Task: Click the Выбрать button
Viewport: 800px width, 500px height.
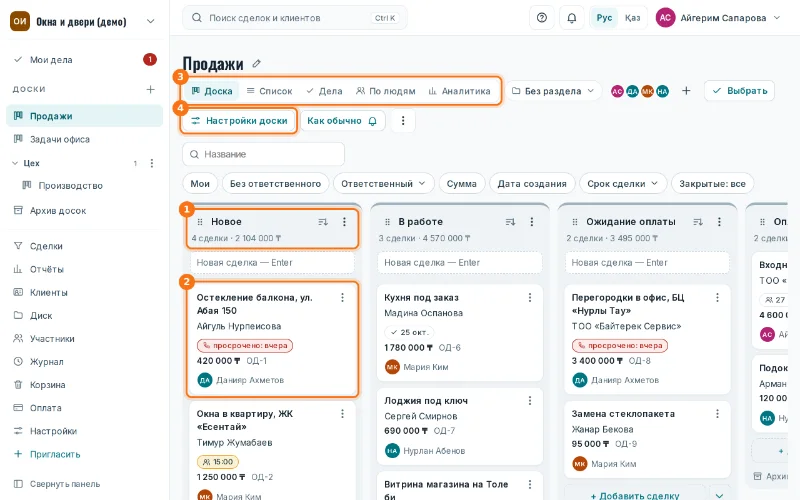Action: 739,91
